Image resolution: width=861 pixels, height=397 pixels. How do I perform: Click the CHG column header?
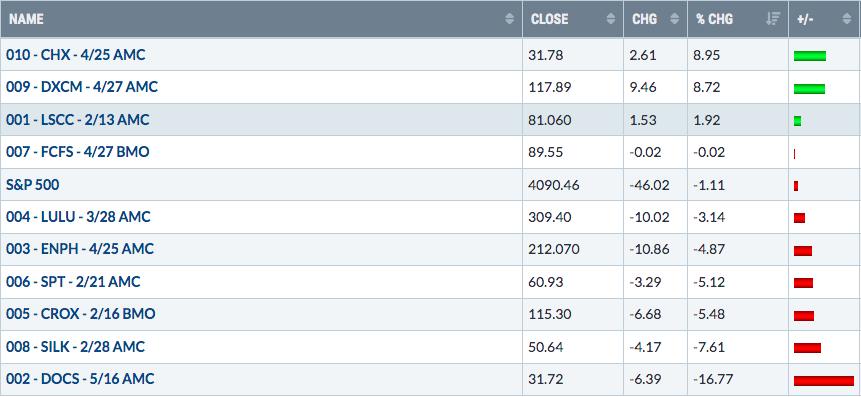[x=645, y=19]
